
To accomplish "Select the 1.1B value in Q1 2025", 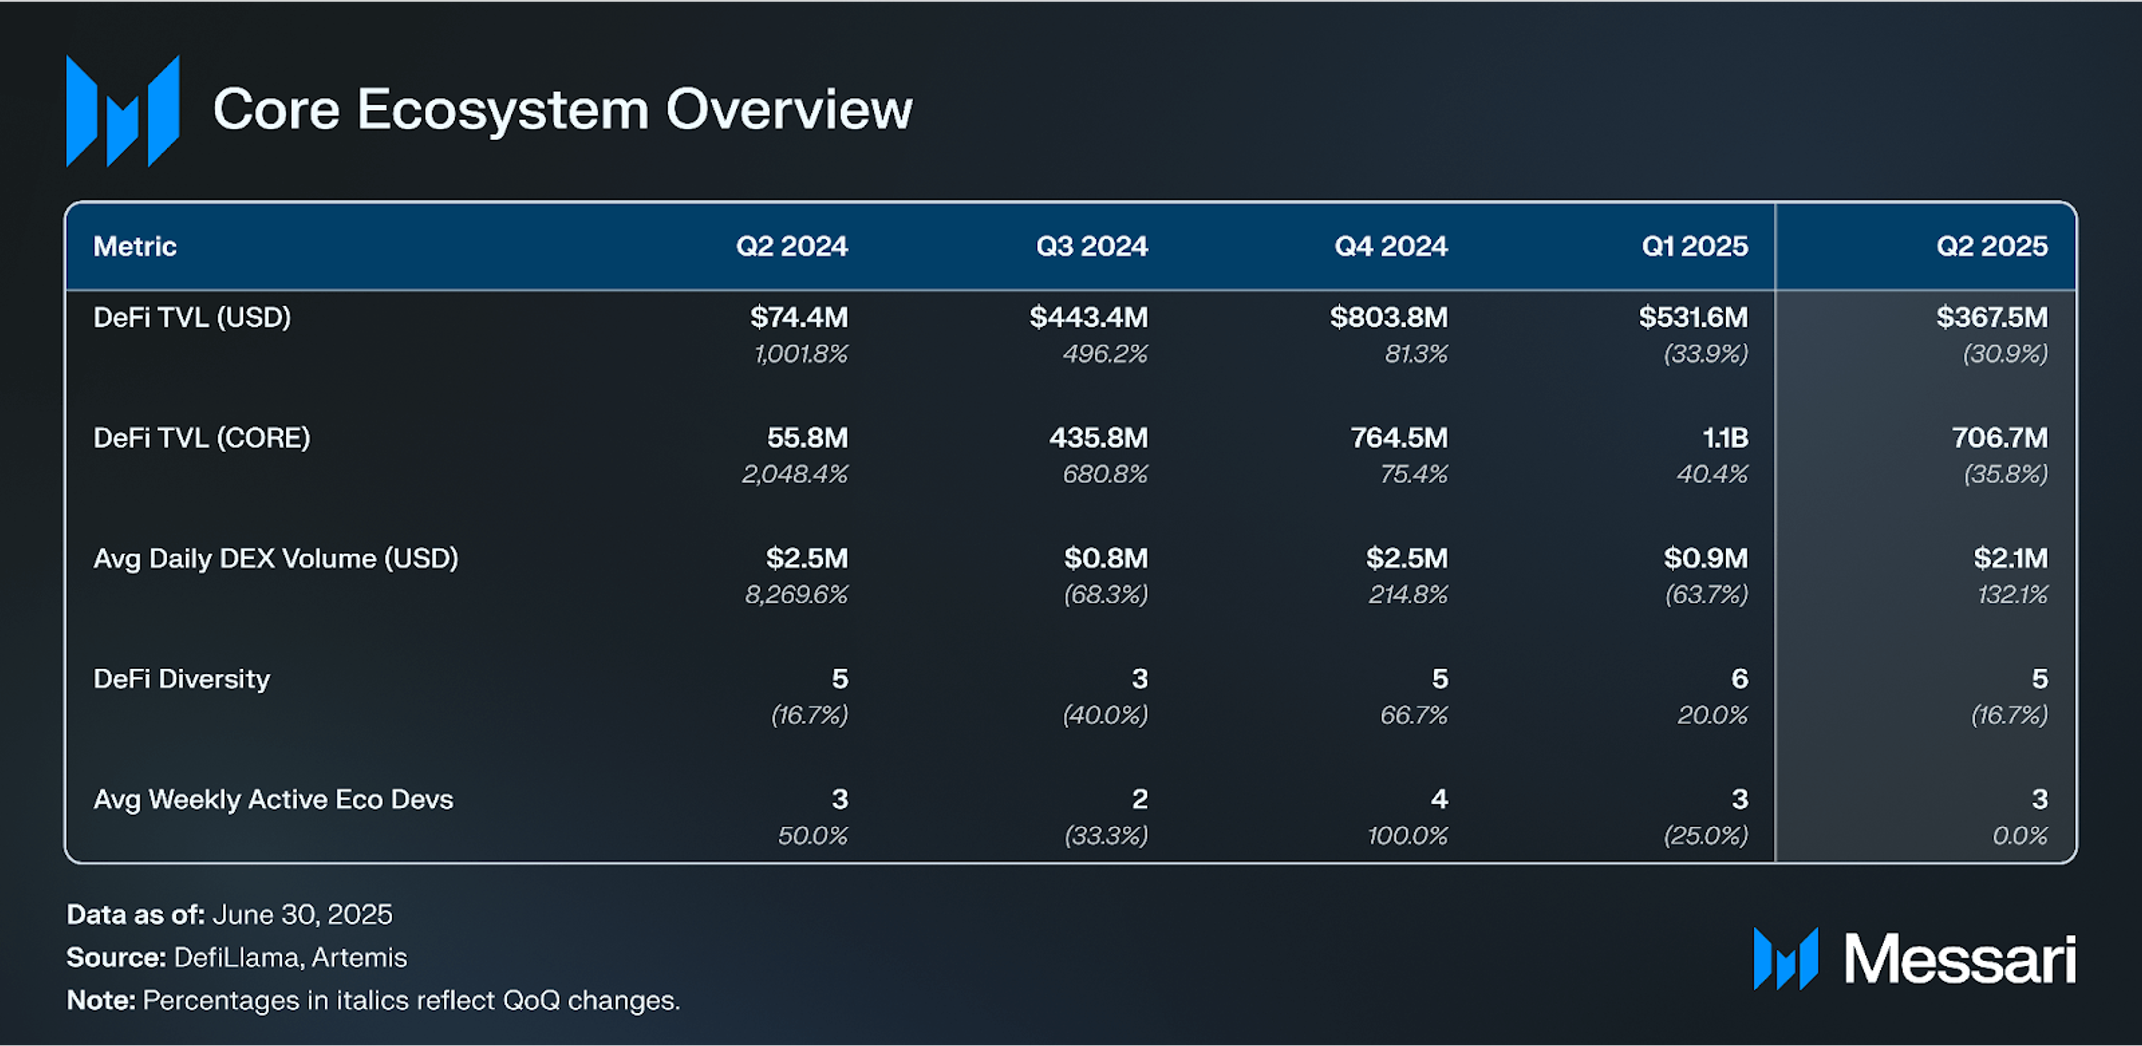I will point(1725,438).
